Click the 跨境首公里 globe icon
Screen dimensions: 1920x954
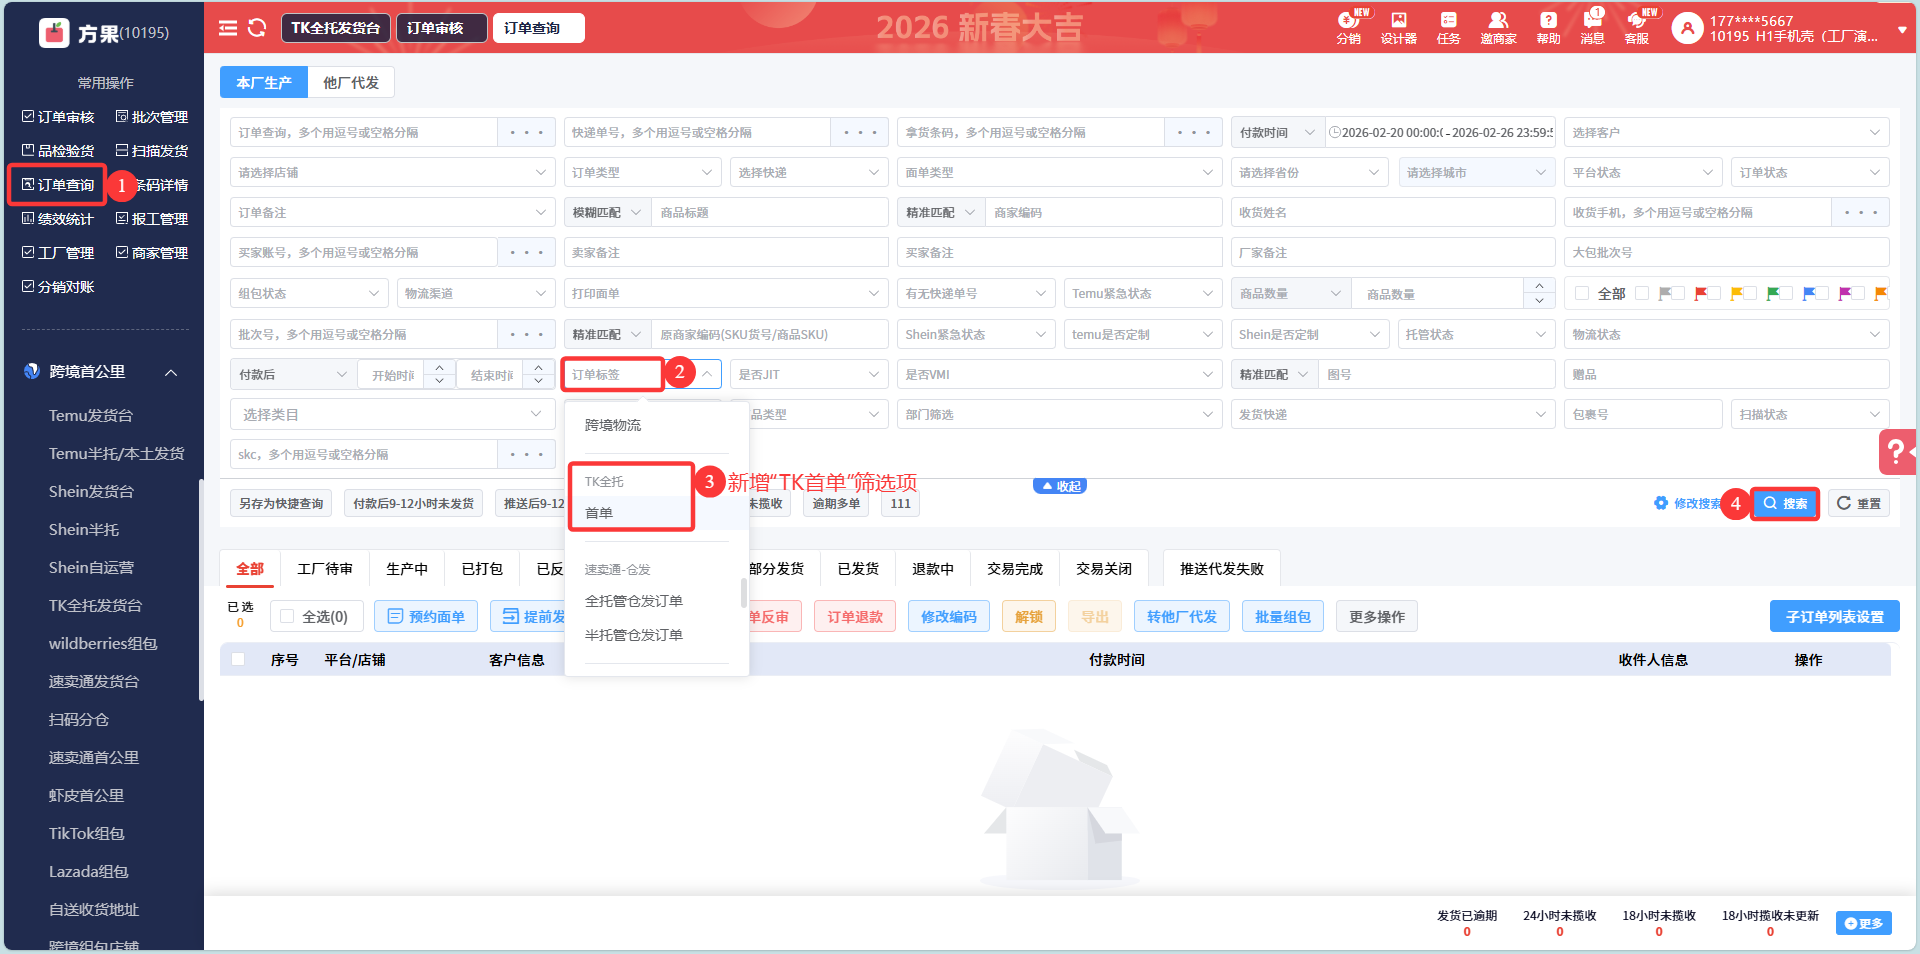tap(32, 371)
